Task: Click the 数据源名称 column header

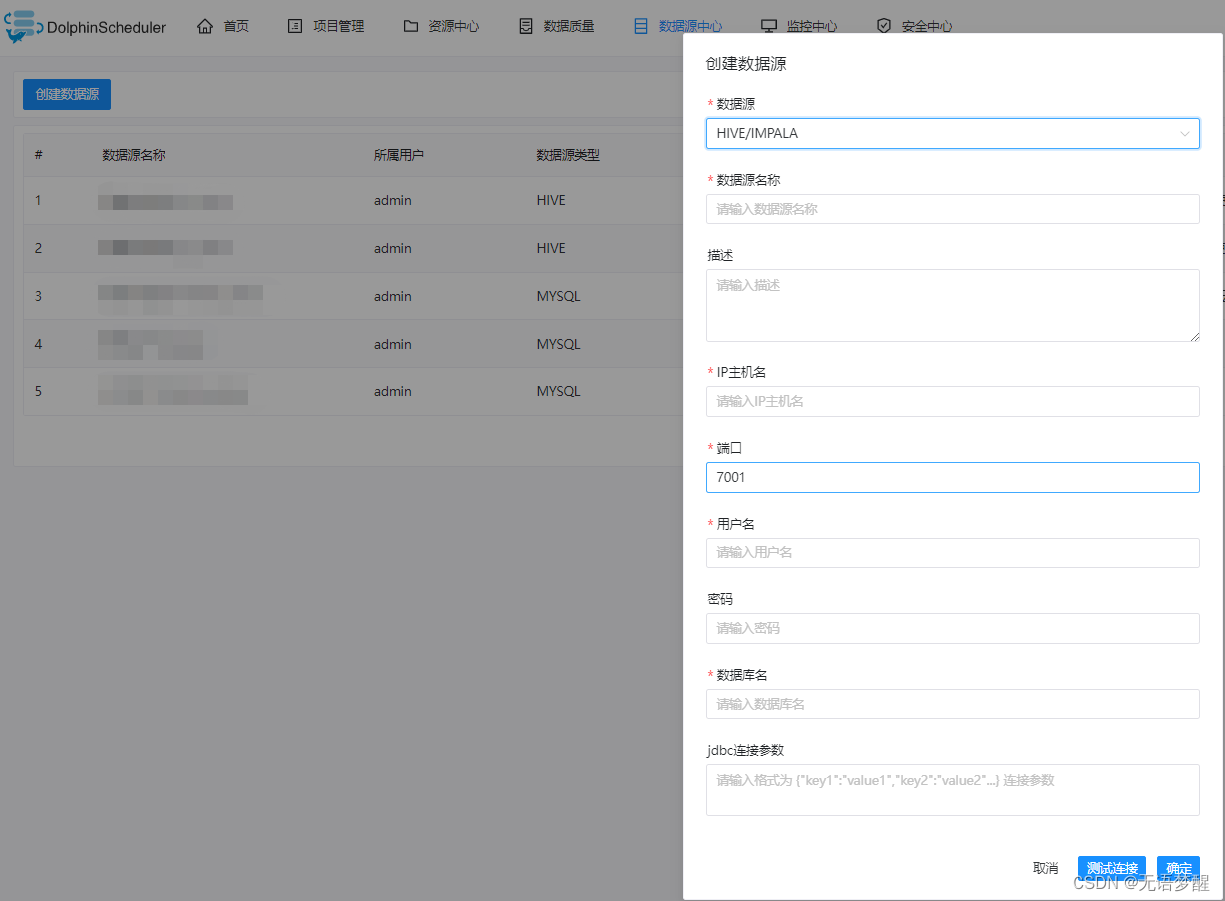Action: (x=133, y=155)
